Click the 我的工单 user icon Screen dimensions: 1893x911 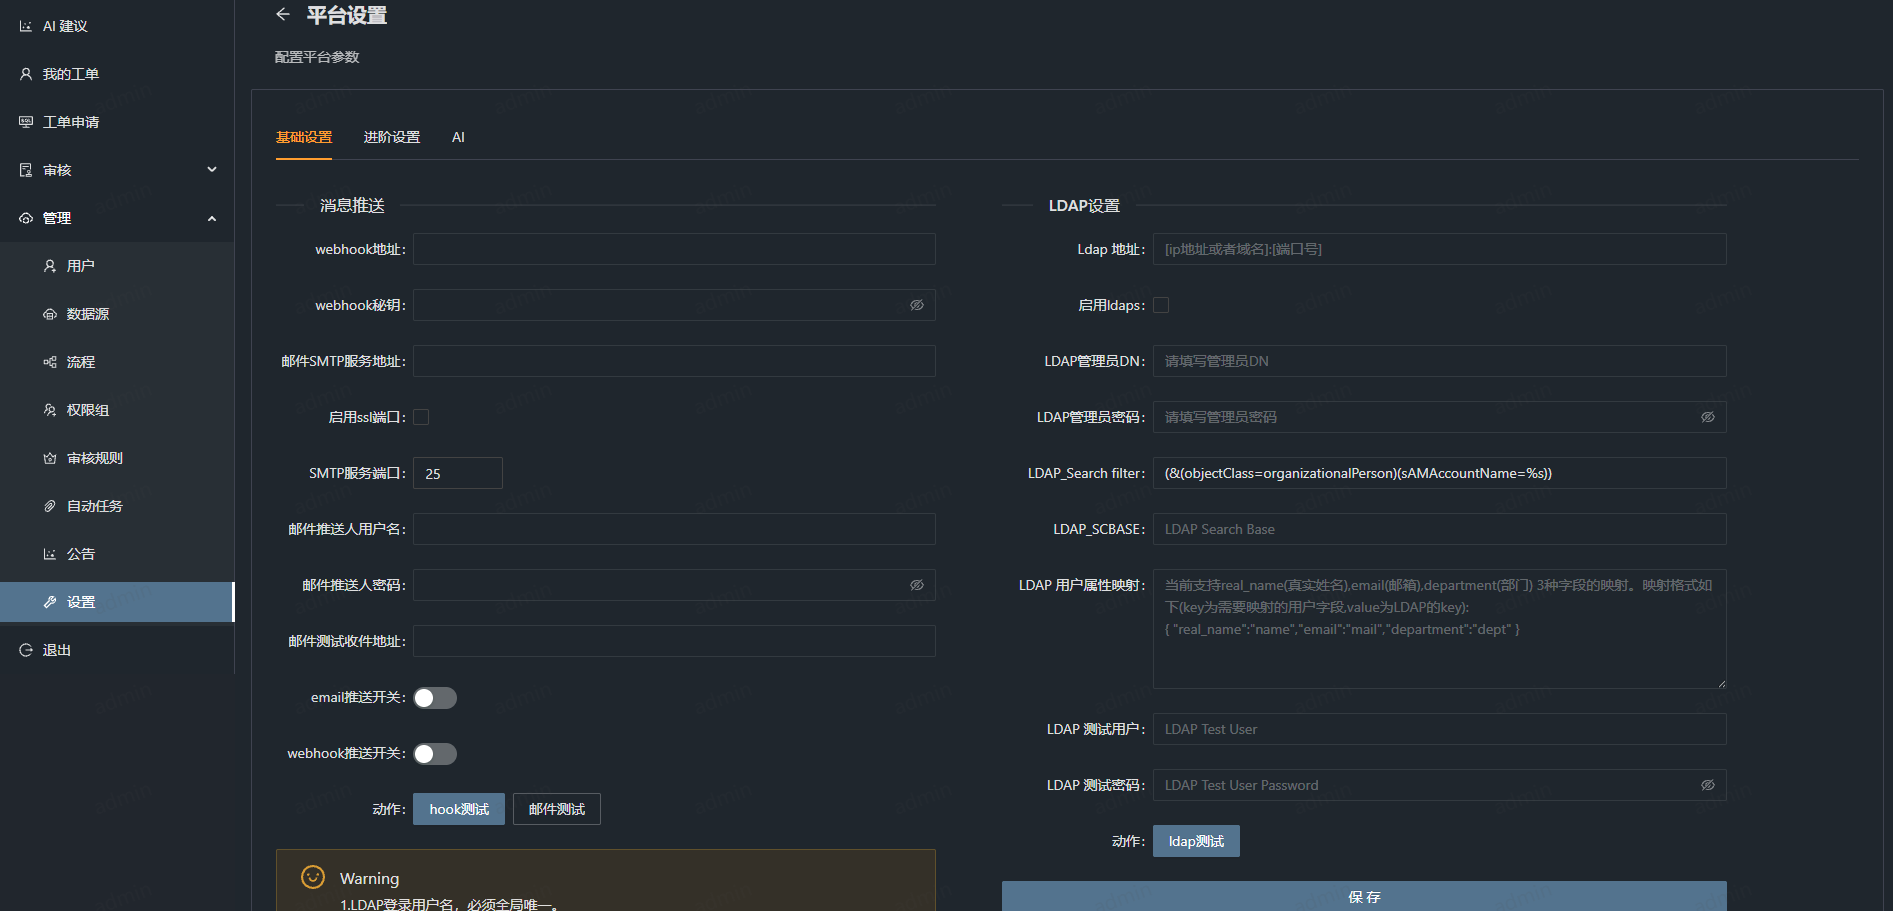pyautogui.click(x=26, y=74)
